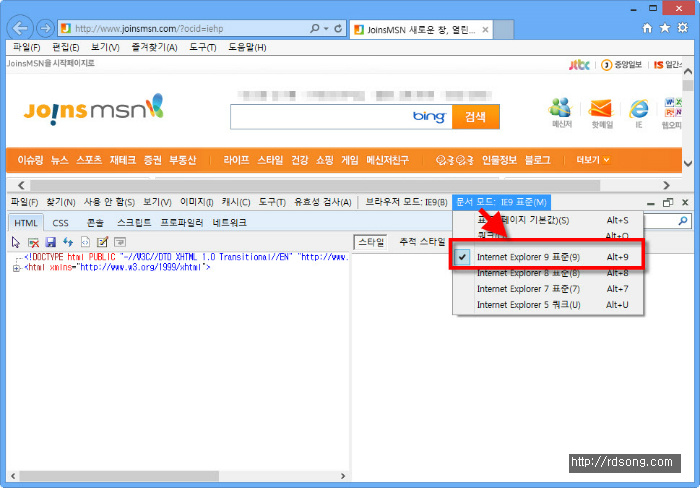Go back with the browser back arrow
Viewport: 700px width, 488px height.
coord(20,29)
